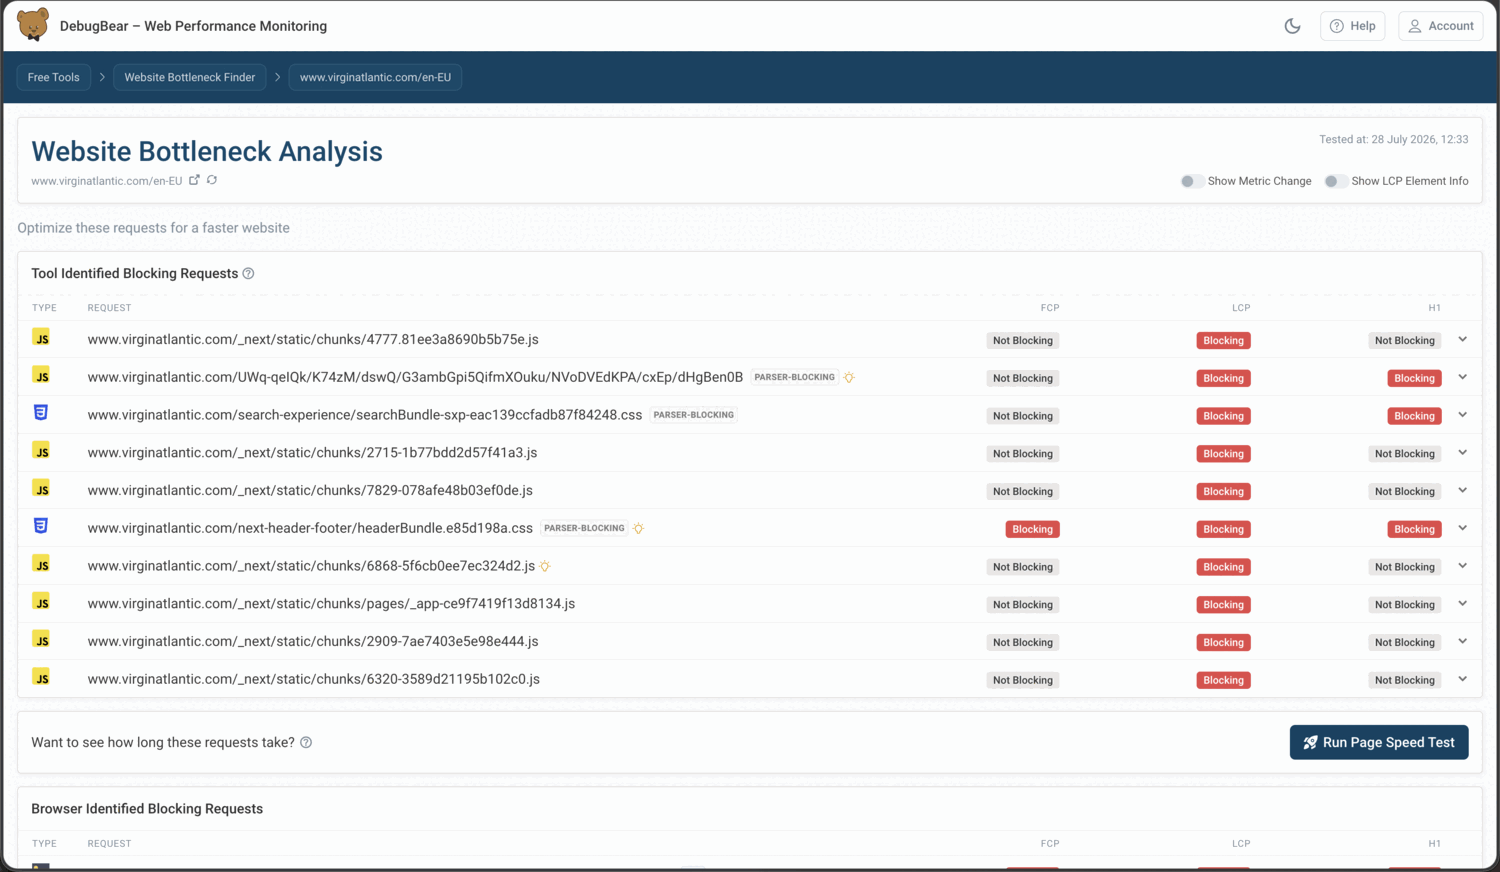Screen dimensions: 1500x872
Task: Enable Show LCP Element Info toggle
Action: point(1334,181)
